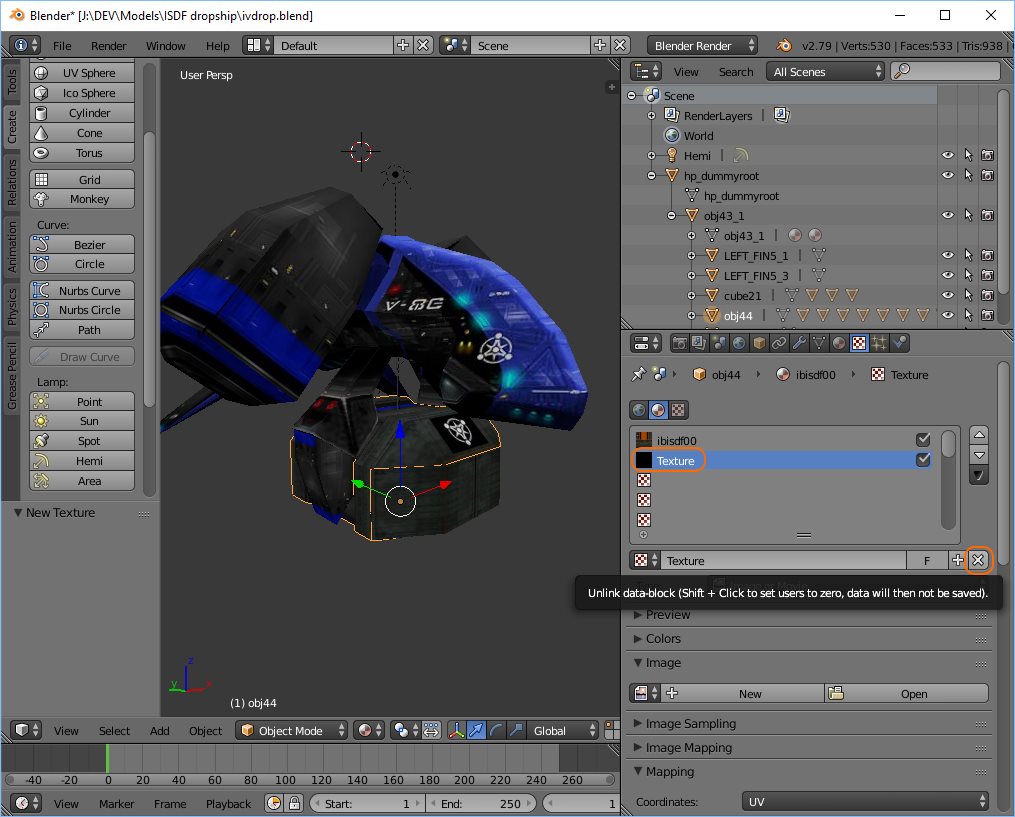This screenshot has width=1015, height=817.
Task: Select the translate manipulator arrow icon
Action: pyautogui.click(x=476, y=731)
